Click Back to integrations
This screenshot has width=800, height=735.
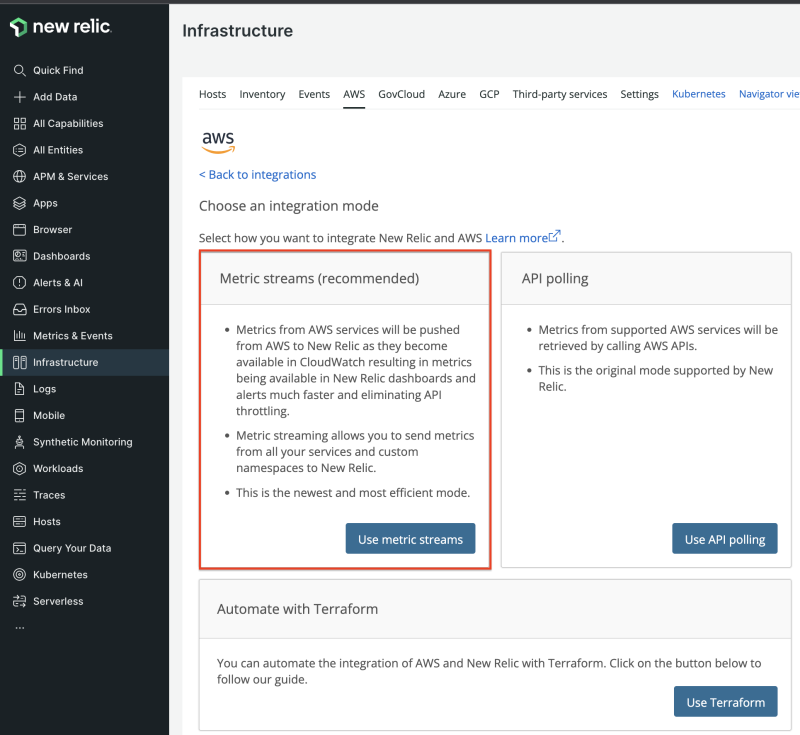[x=258, y=174]
